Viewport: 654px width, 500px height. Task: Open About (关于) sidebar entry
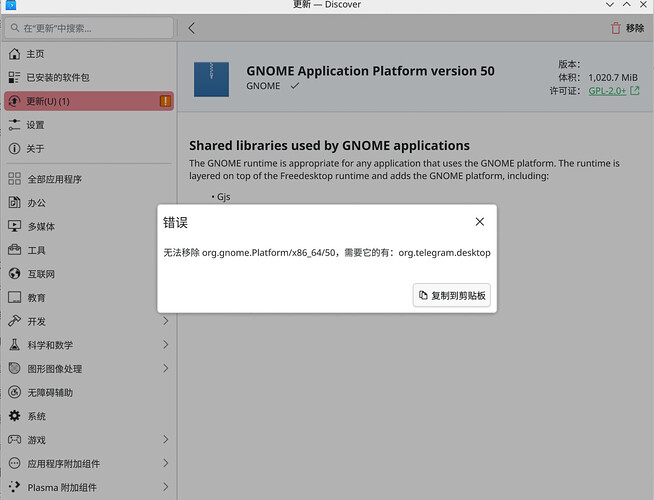tap(89, 148)
